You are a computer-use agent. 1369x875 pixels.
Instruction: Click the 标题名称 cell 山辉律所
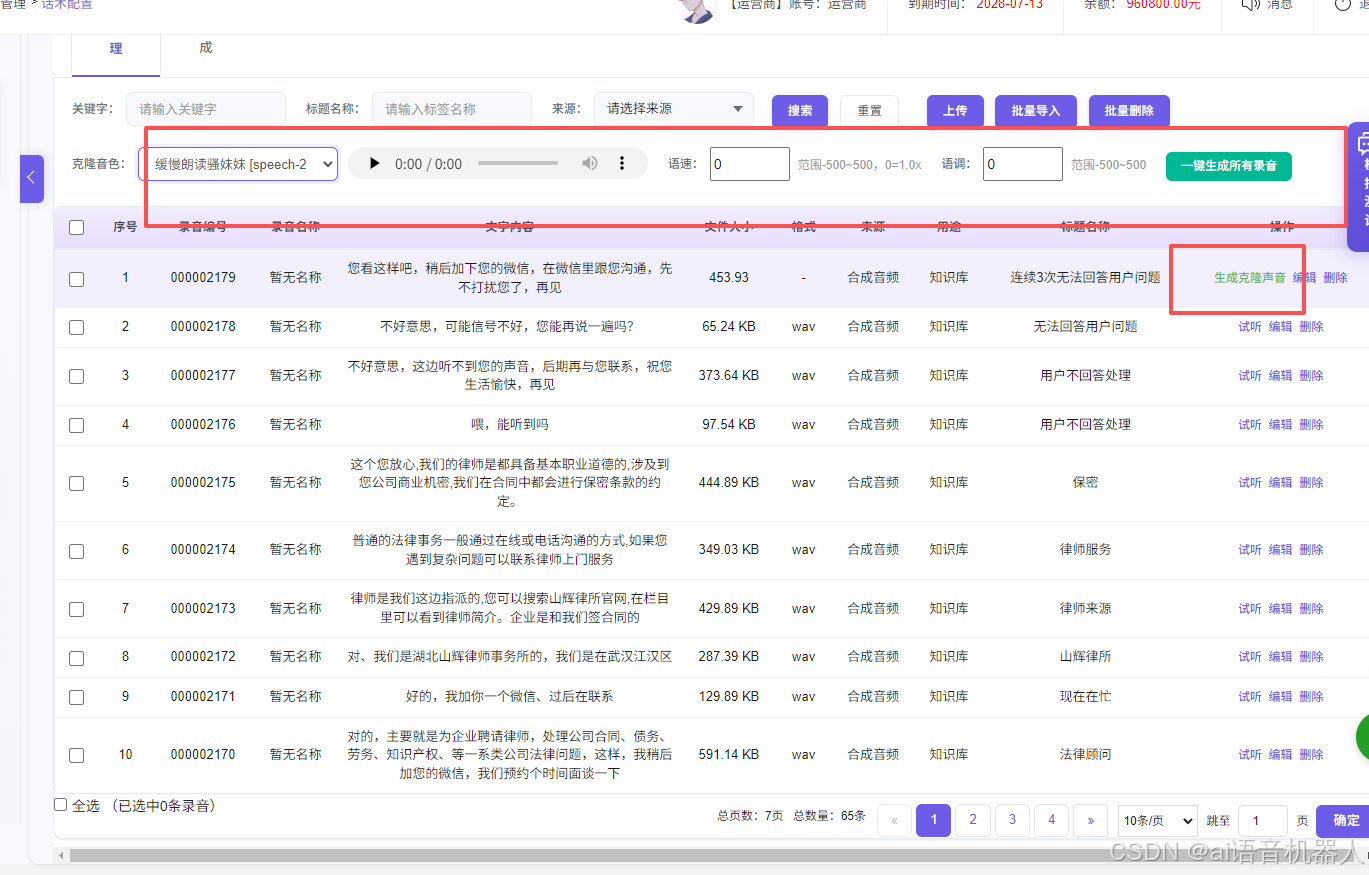point(1085,657)
